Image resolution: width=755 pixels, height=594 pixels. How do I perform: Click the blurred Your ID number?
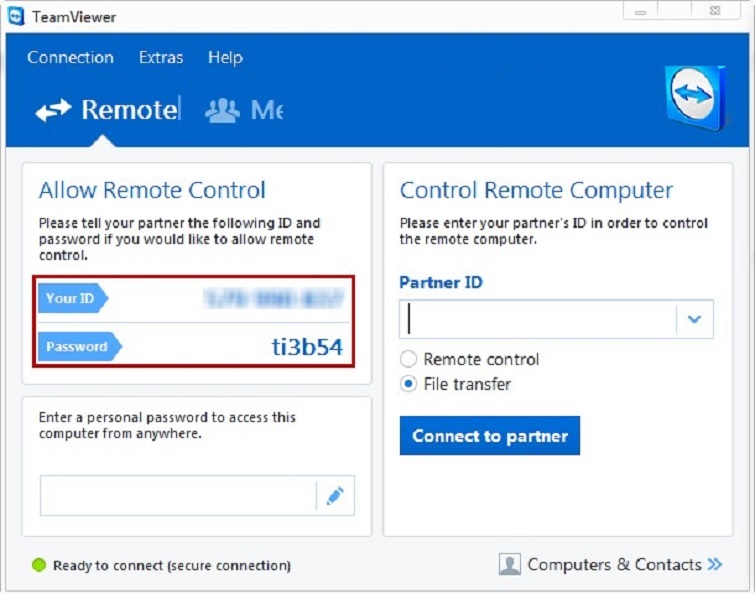[x=274, y=298]
